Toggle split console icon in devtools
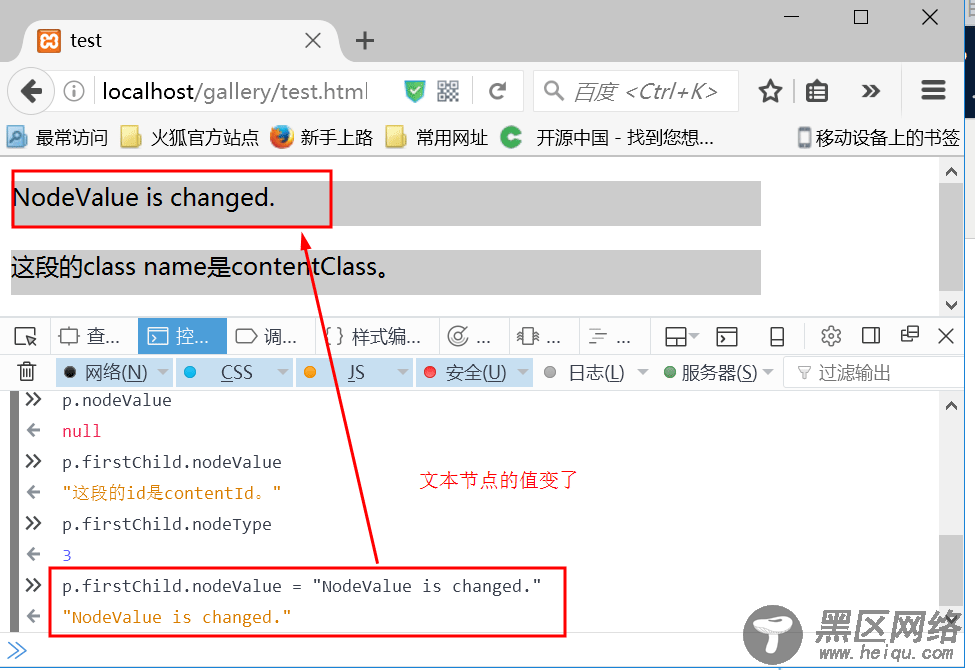975x670 pixels. click(727, 337)
